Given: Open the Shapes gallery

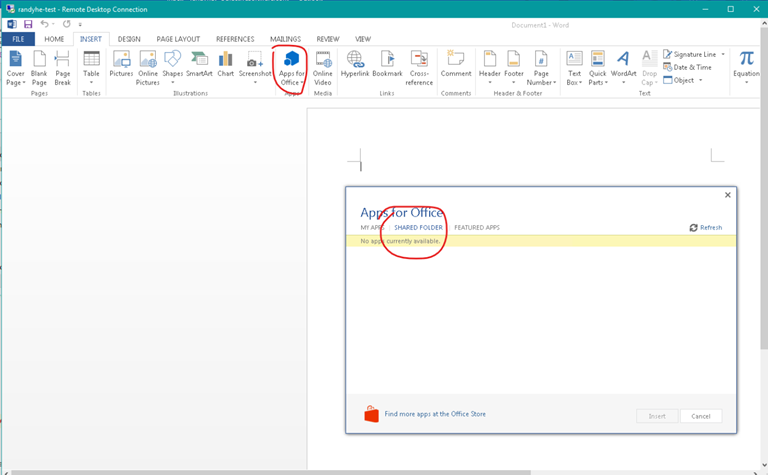Looking at the screenshot, I should [172, 67].
